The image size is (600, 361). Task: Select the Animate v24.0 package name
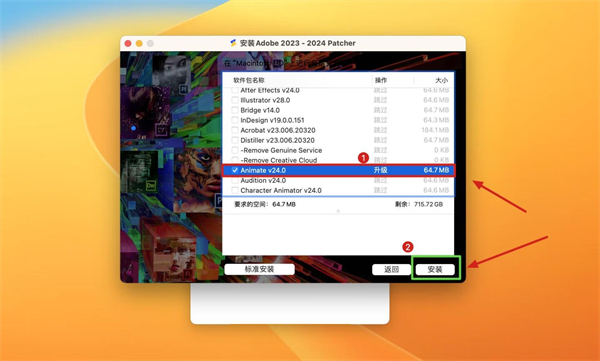coord(263,170)
